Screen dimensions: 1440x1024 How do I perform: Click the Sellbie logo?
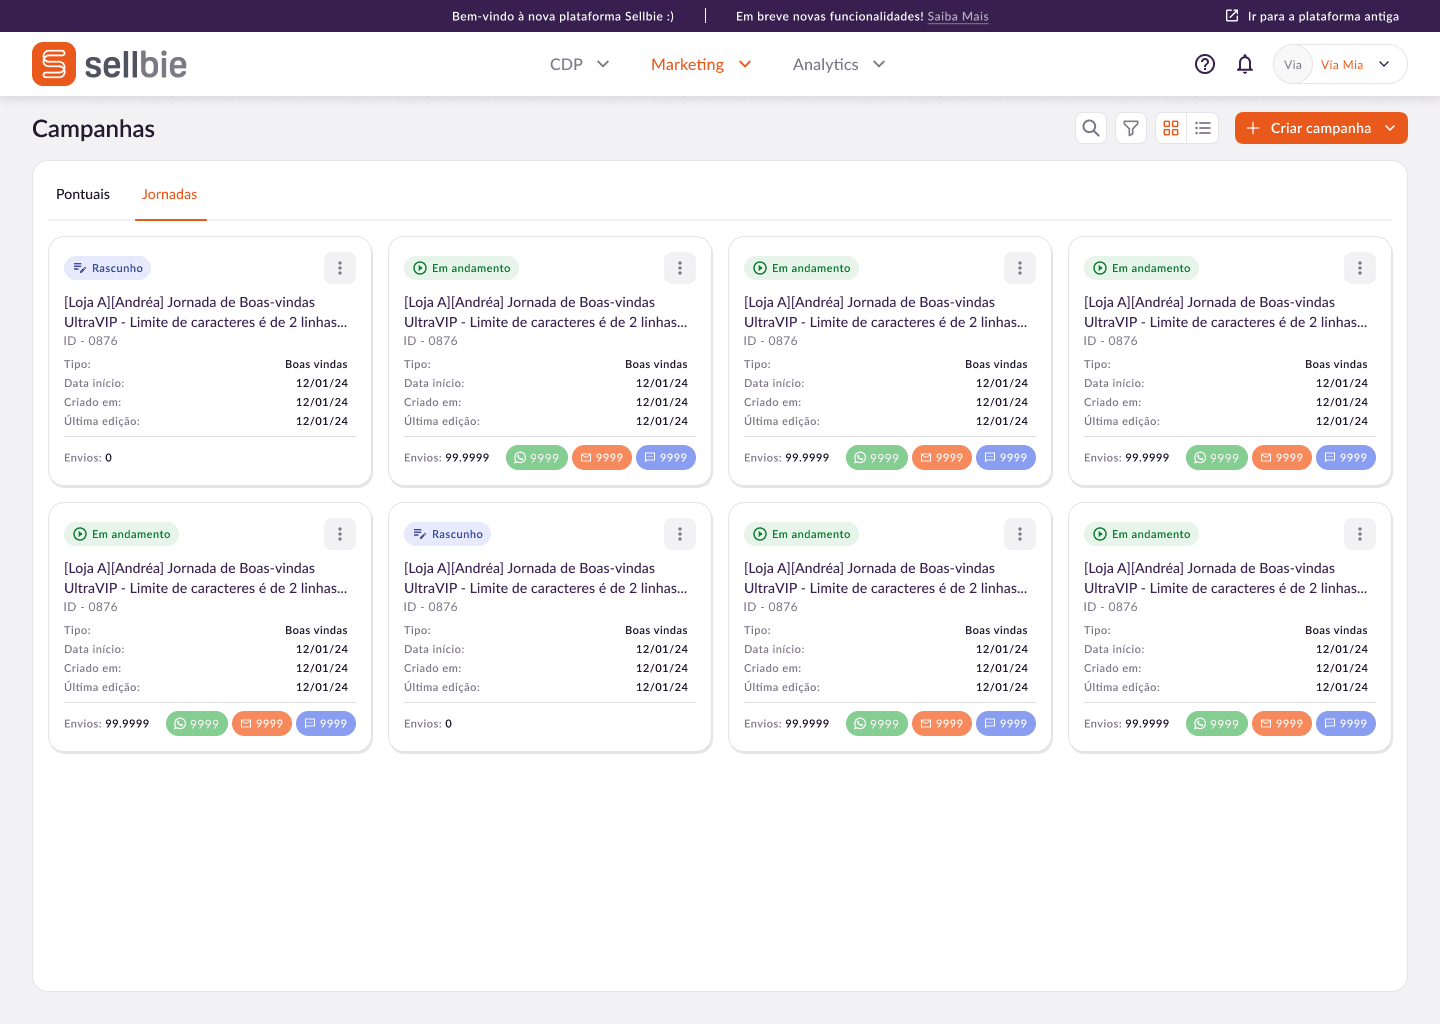110,64
